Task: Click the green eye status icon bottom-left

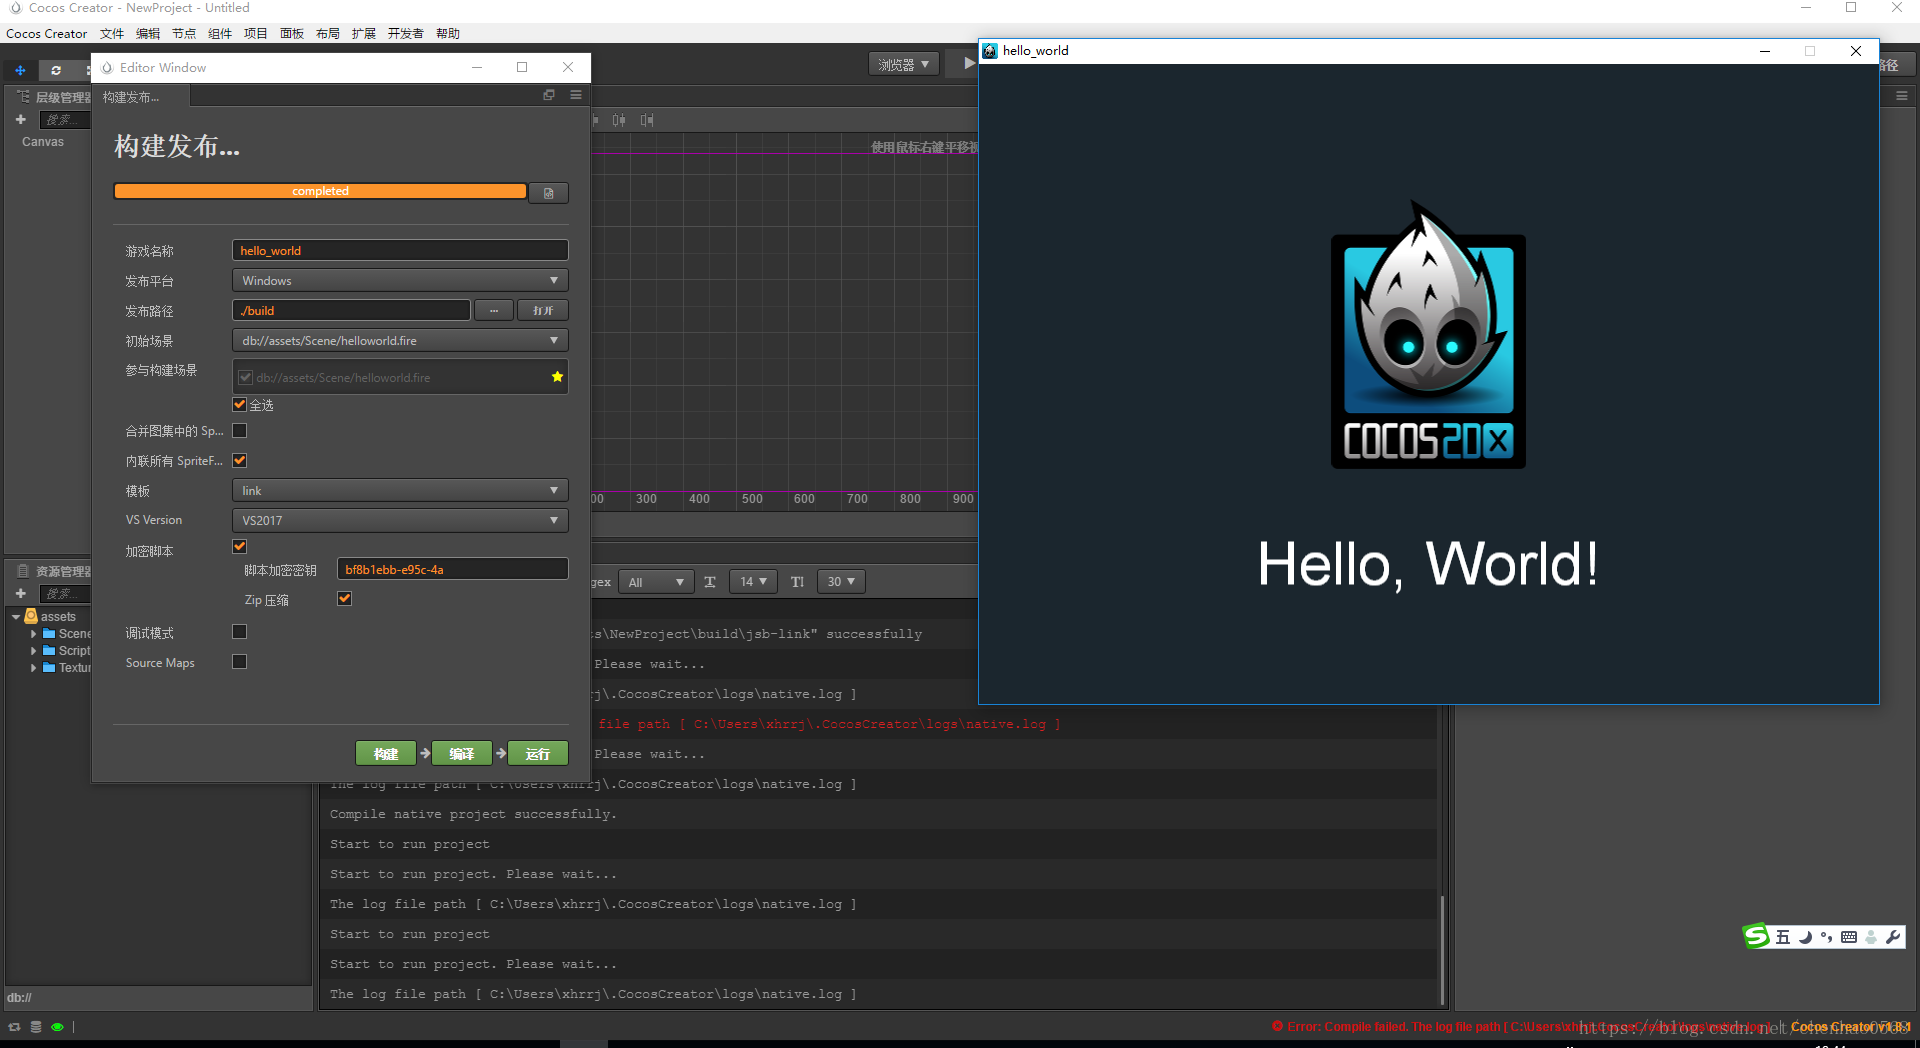Action: [57, 1027]
